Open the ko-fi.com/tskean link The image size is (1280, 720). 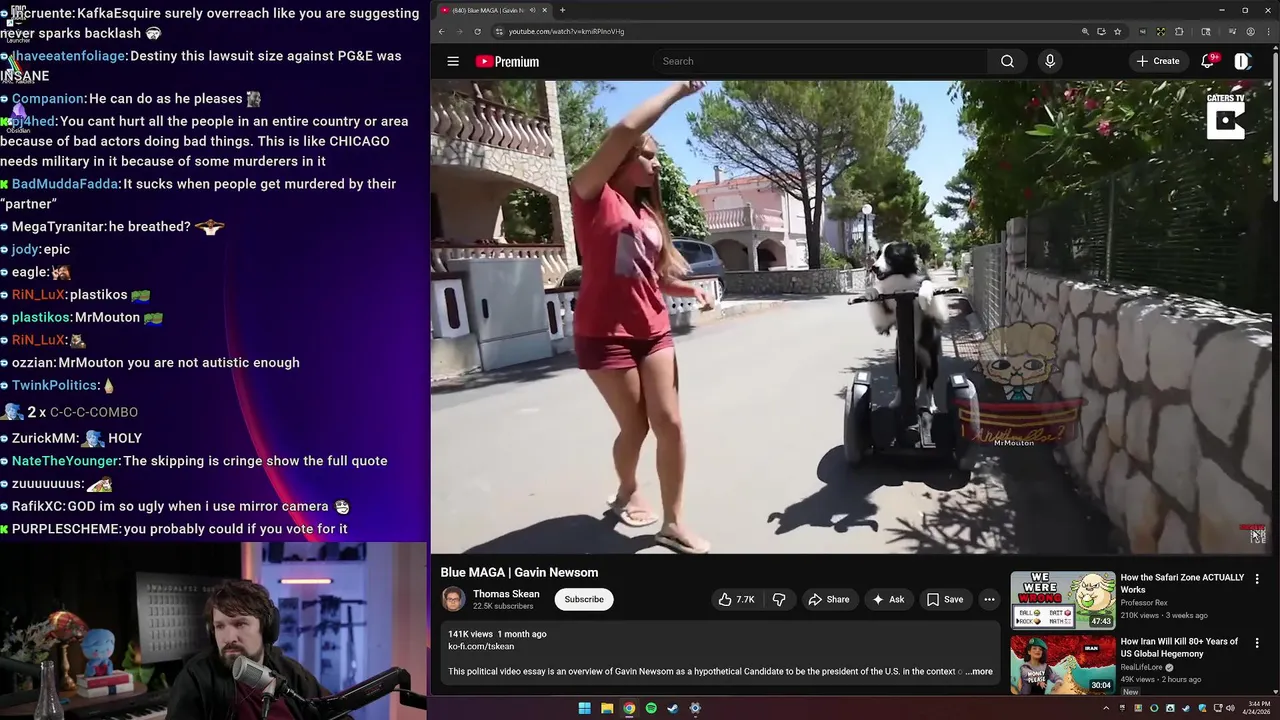click(481, 646)
